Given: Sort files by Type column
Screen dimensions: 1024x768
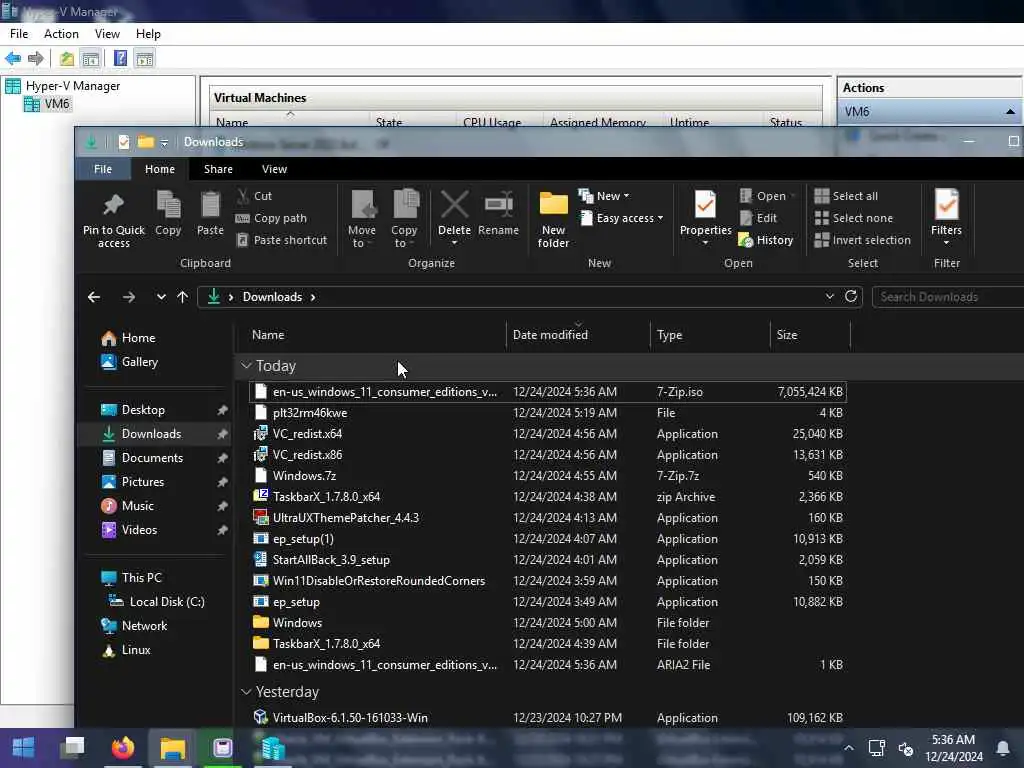Looking at the screenshot, I should coord(710,335).
